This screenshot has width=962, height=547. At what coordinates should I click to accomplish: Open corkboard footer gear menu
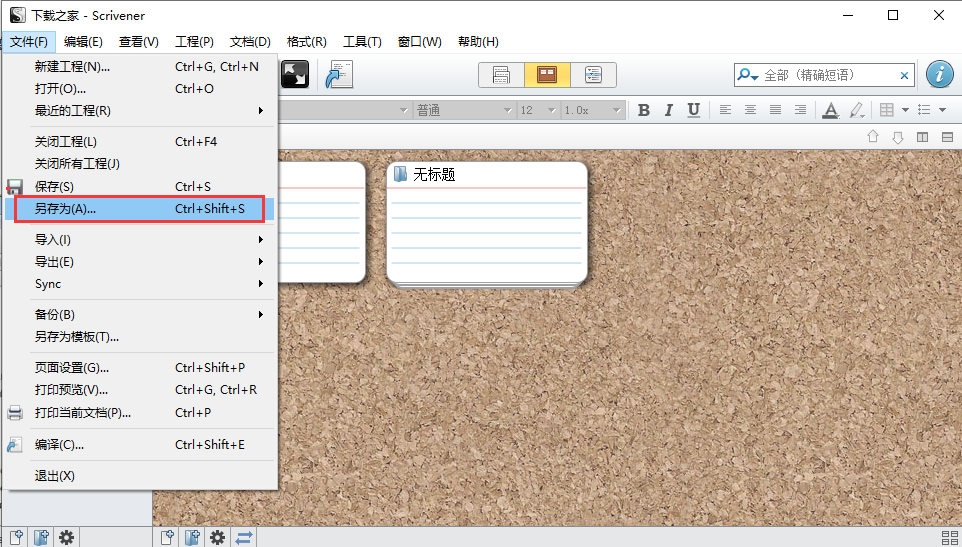[x=217, y=538]
